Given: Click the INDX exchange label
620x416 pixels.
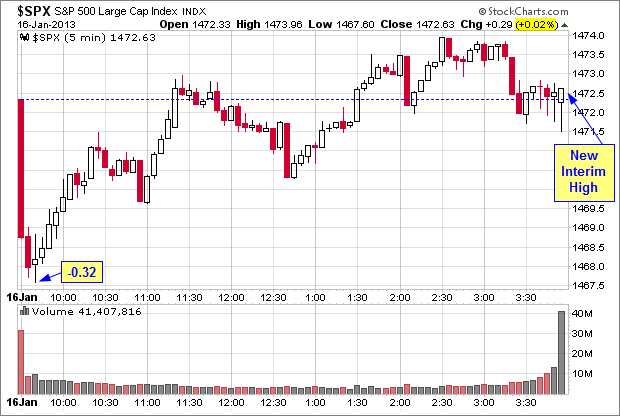Looking at the screenshot, I should click(194, 12).
